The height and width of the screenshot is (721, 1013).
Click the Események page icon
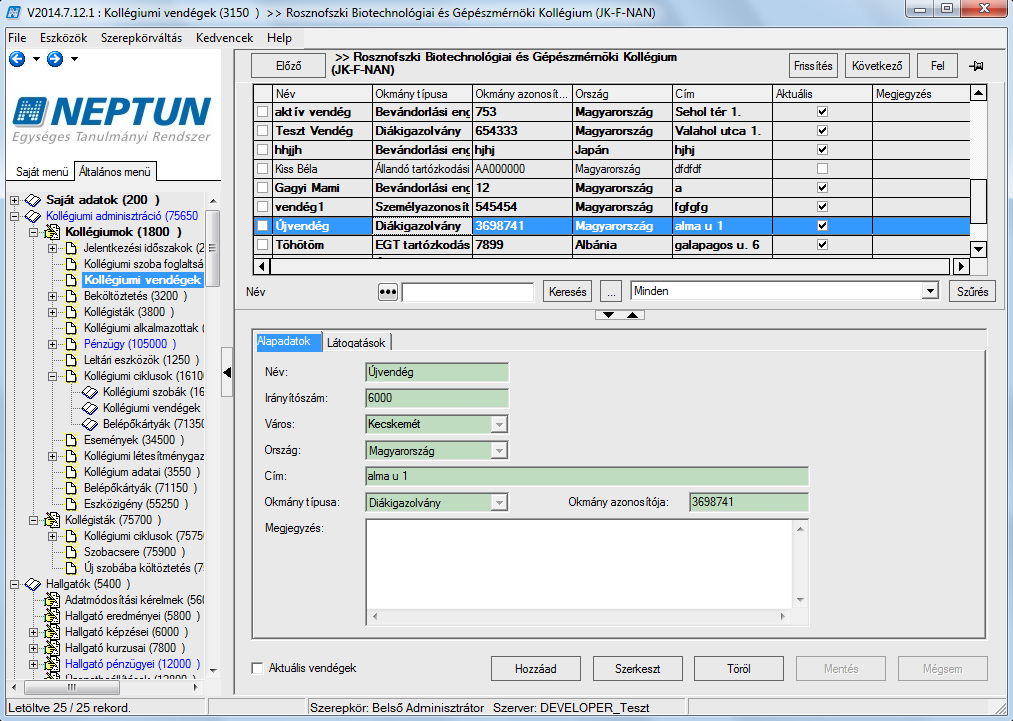pyautogui.click(x=72, y=441)
